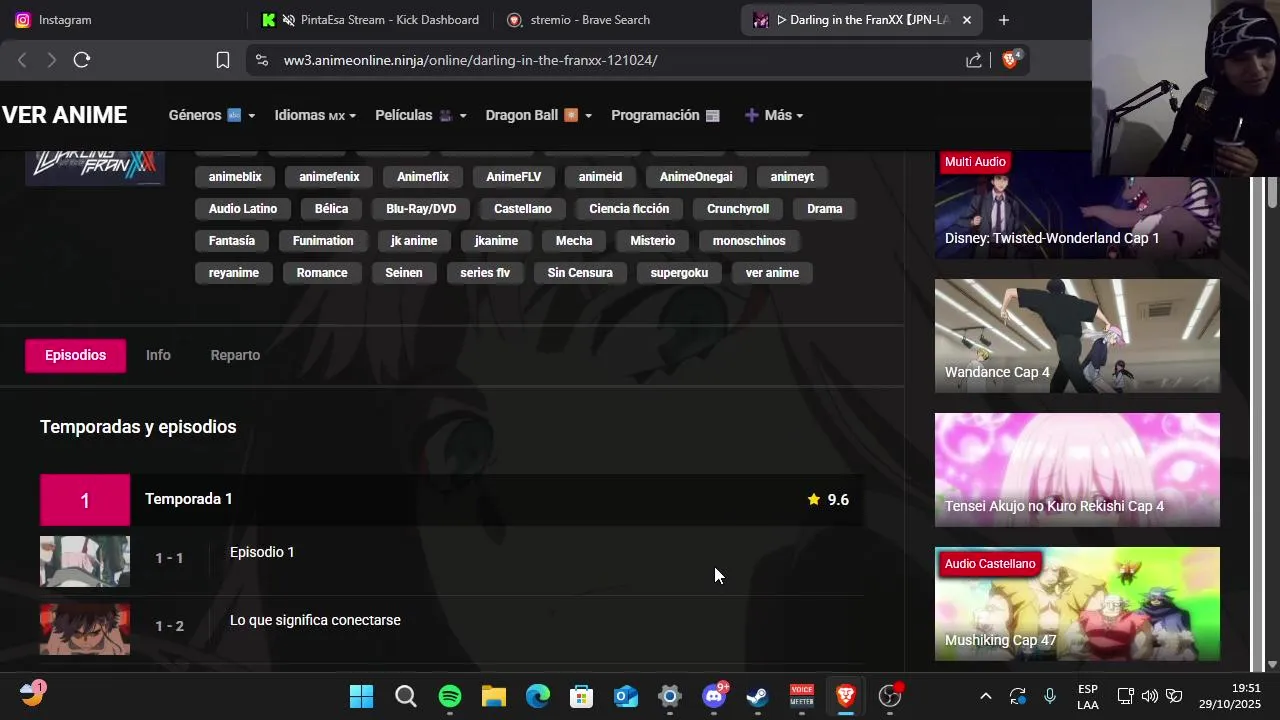Open Lo que significa conectarse episode

click(315, 620)
